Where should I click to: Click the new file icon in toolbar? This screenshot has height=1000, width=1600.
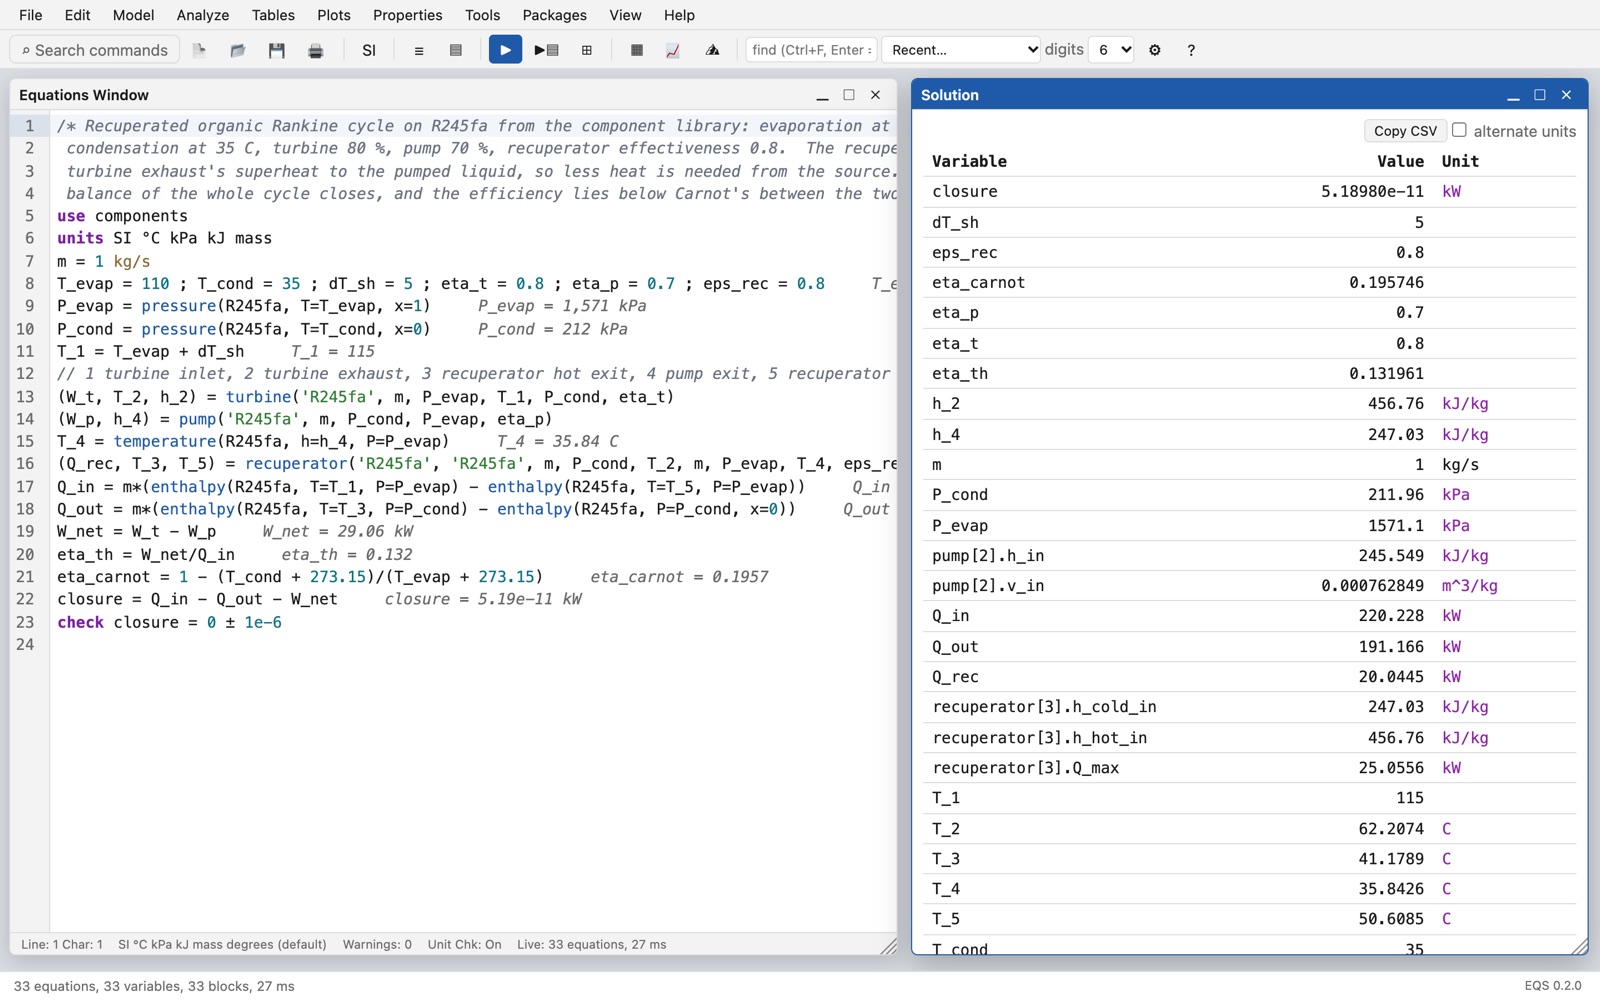[x=199, y=50]
